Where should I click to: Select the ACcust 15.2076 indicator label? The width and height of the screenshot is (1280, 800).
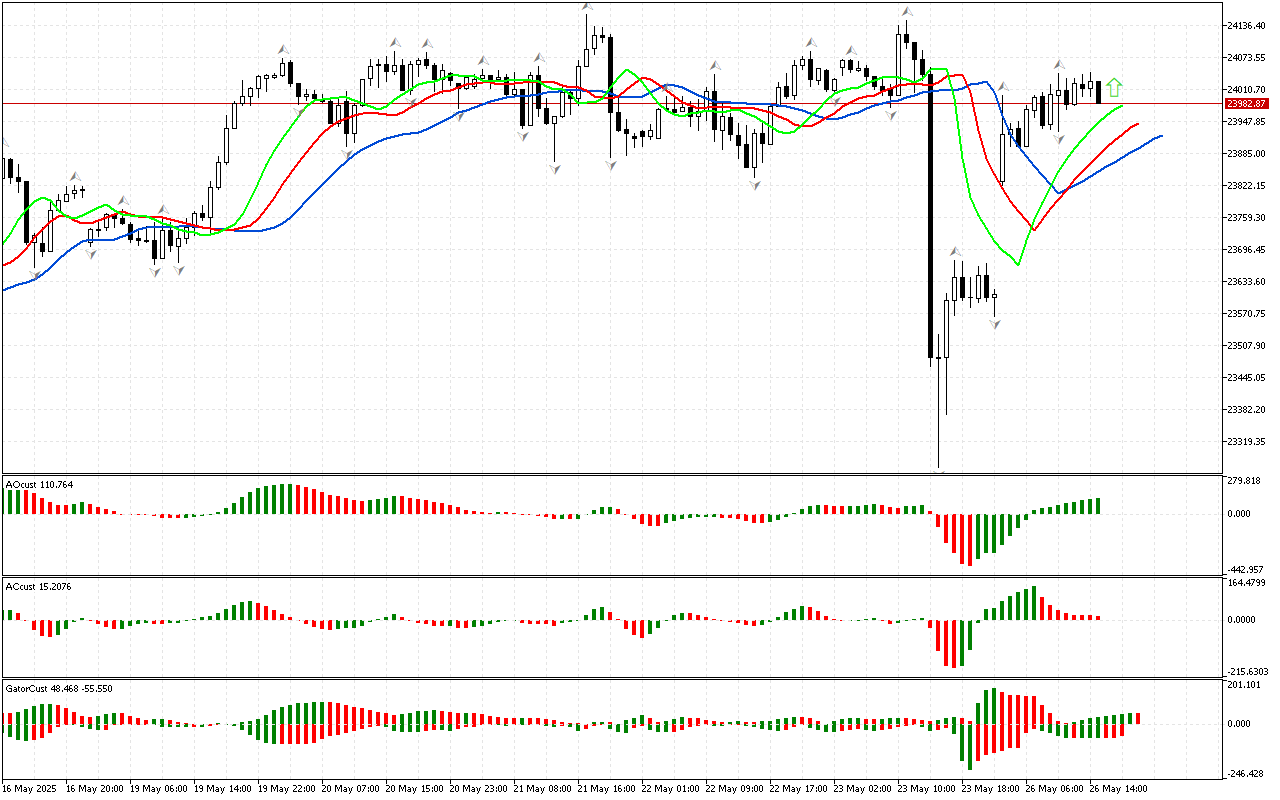tap(38, 586)
